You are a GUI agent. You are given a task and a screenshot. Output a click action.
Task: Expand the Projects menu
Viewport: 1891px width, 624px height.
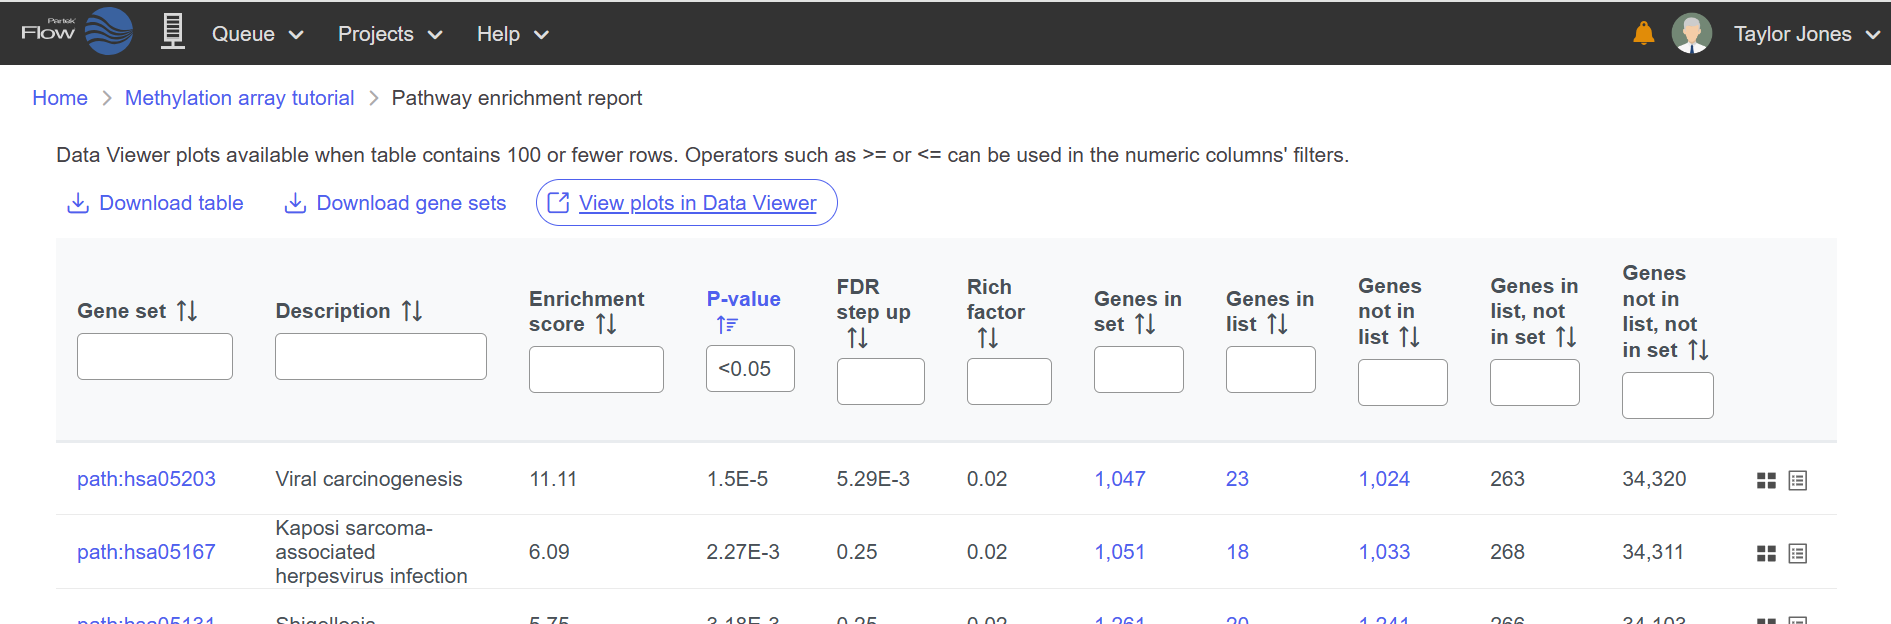pyautogui.click(x=390, y=34)
